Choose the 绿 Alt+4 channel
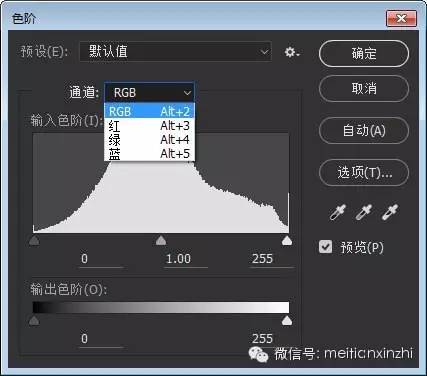This screenshot has height=376, width=427. click(149, 140)
